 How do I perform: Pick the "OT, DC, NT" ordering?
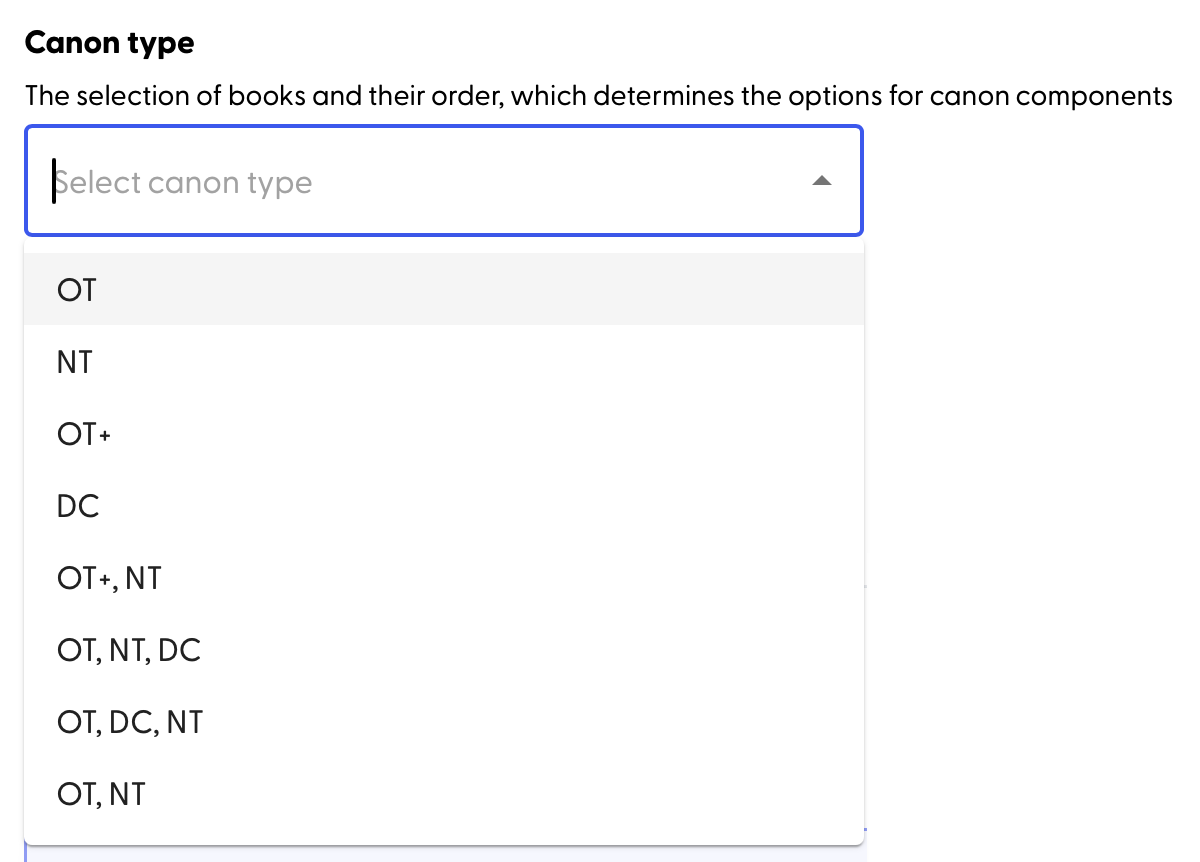tap(130, 722)
